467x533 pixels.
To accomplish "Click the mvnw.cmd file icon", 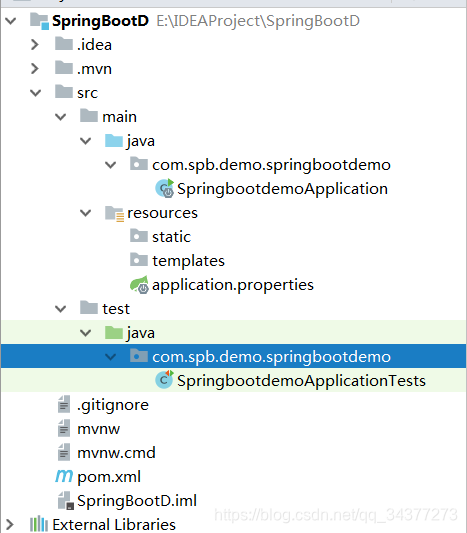I will [64, 452].
